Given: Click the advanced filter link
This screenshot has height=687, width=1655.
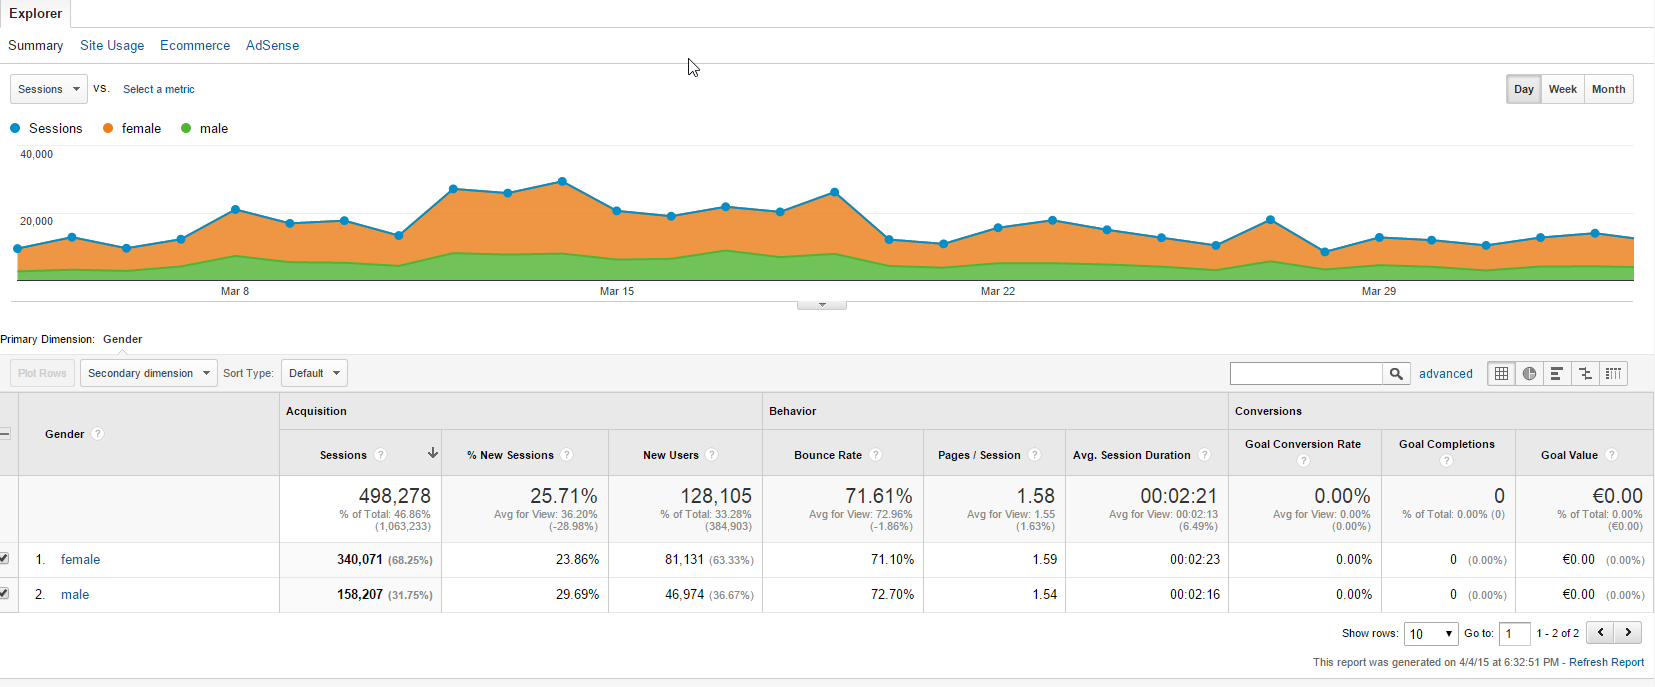Looking at the screenshot, I should [1445, 373].
